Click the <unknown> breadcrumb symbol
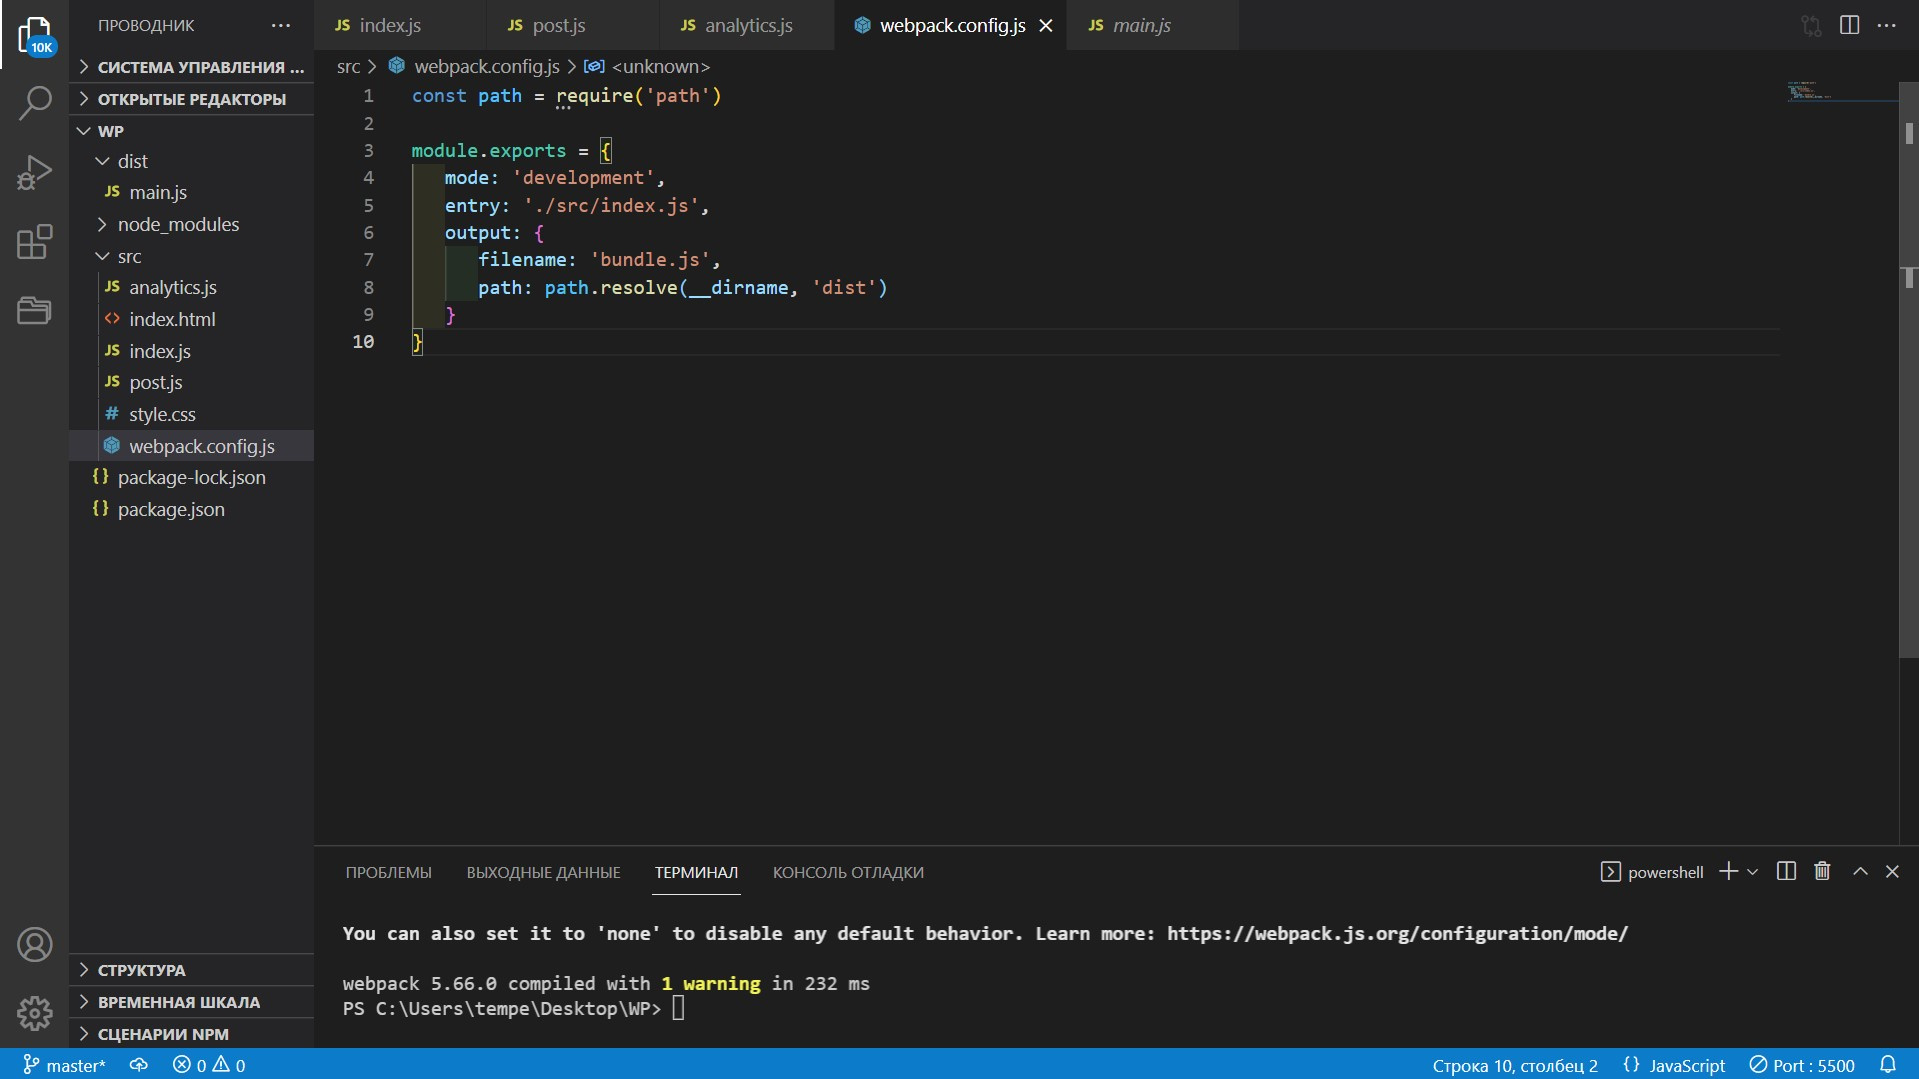 click(x=648, y=66)
